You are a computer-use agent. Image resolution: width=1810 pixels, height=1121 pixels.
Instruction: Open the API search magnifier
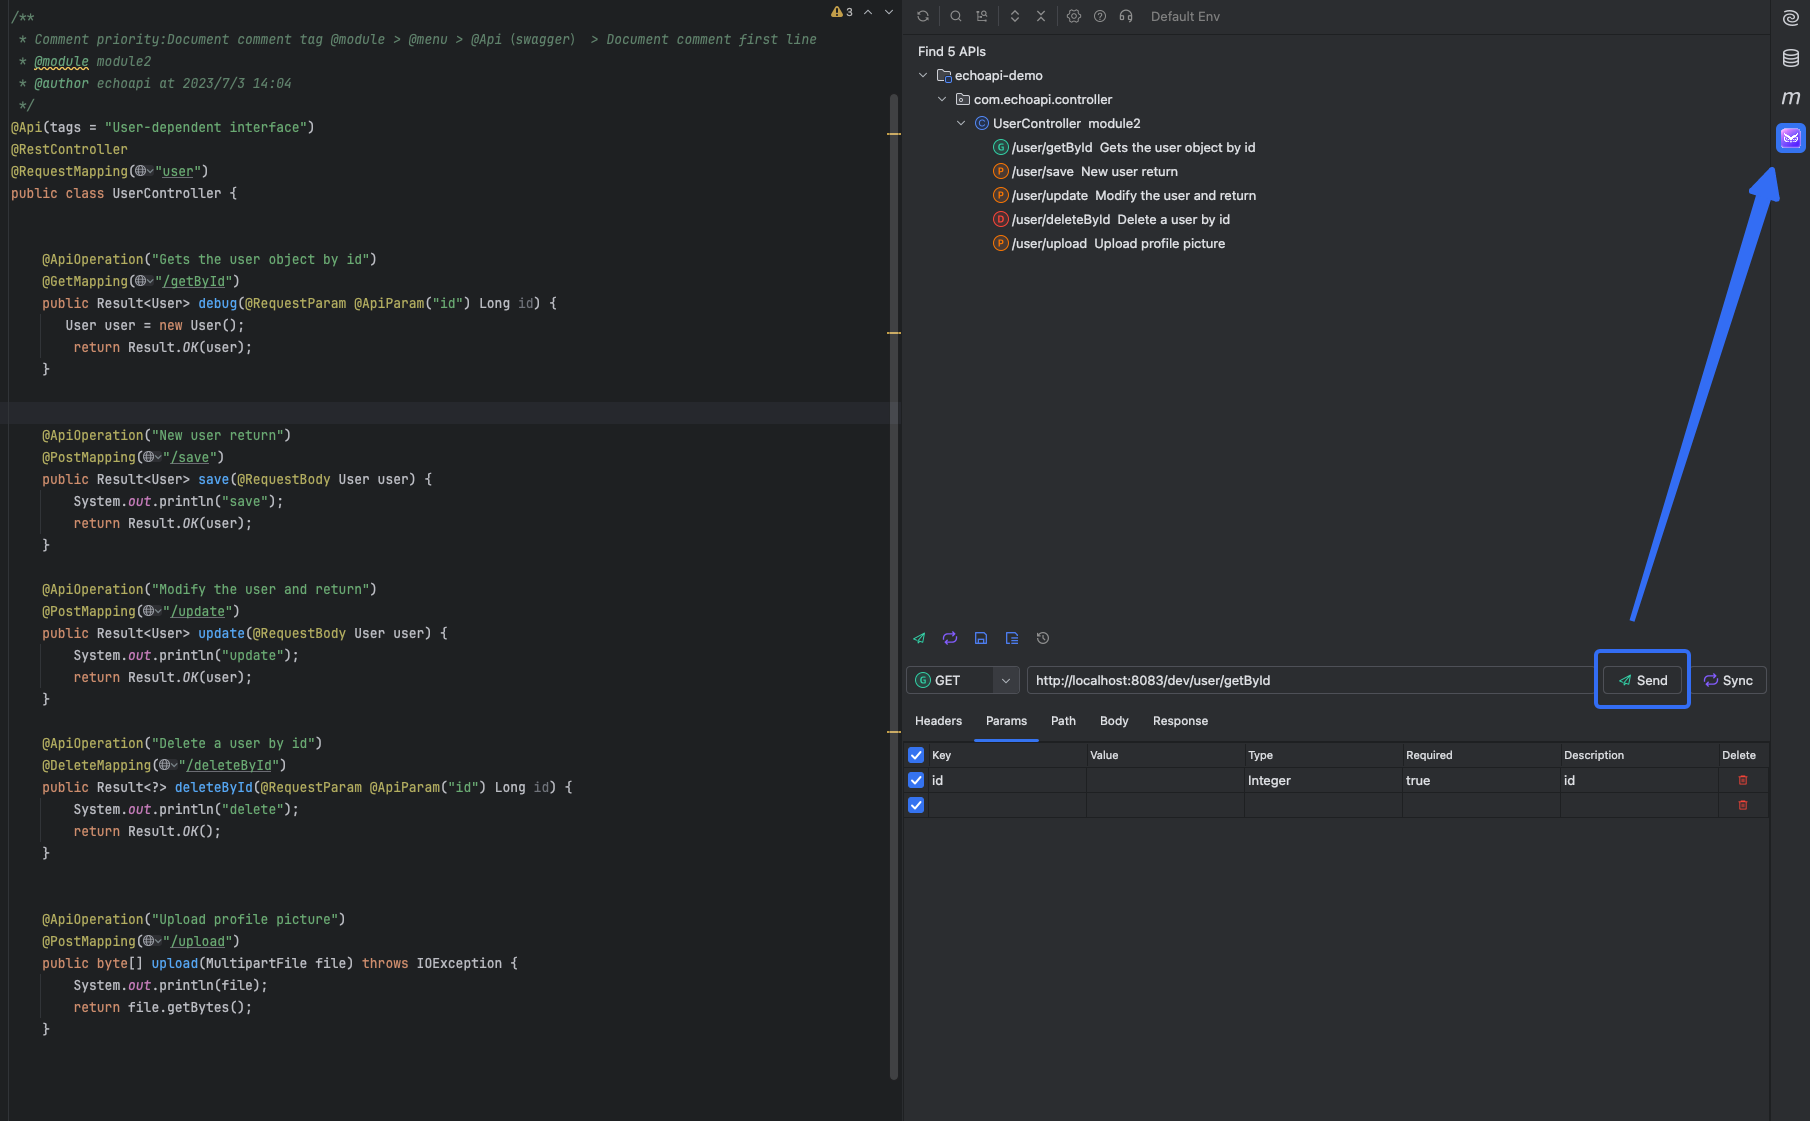(956, 16)
